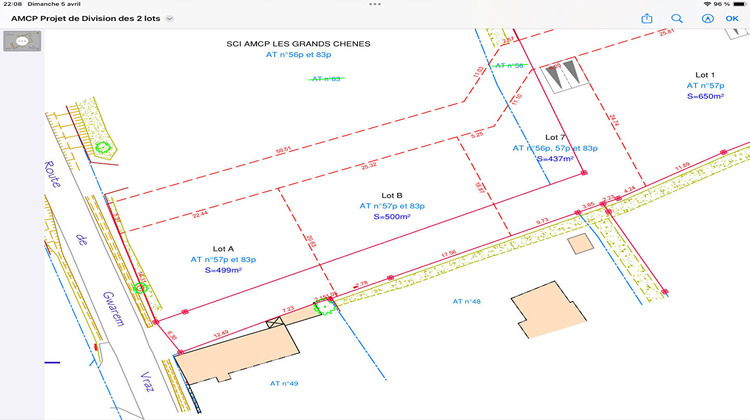Tap the title 'AMCP Projet de Division des 2 lots'
Viewport: 750px width, 420px height.
86,19
